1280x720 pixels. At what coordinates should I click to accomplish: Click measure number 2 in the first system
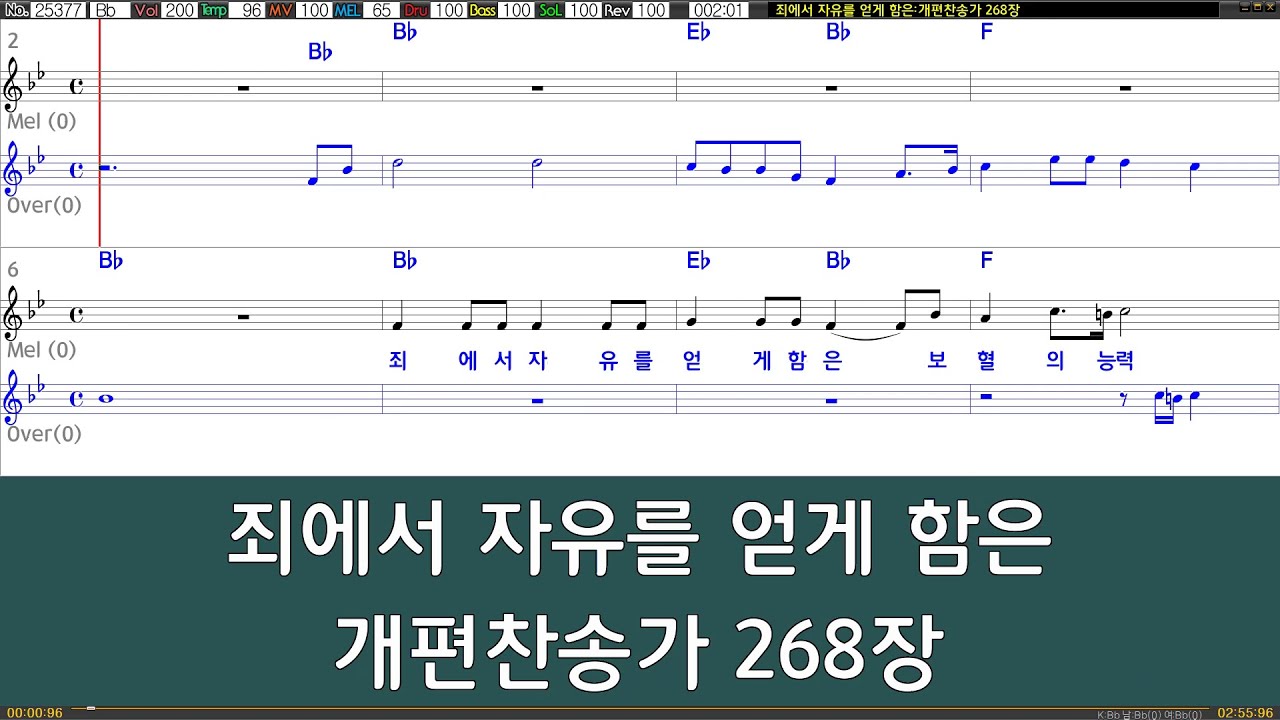(x=13, y=41)
